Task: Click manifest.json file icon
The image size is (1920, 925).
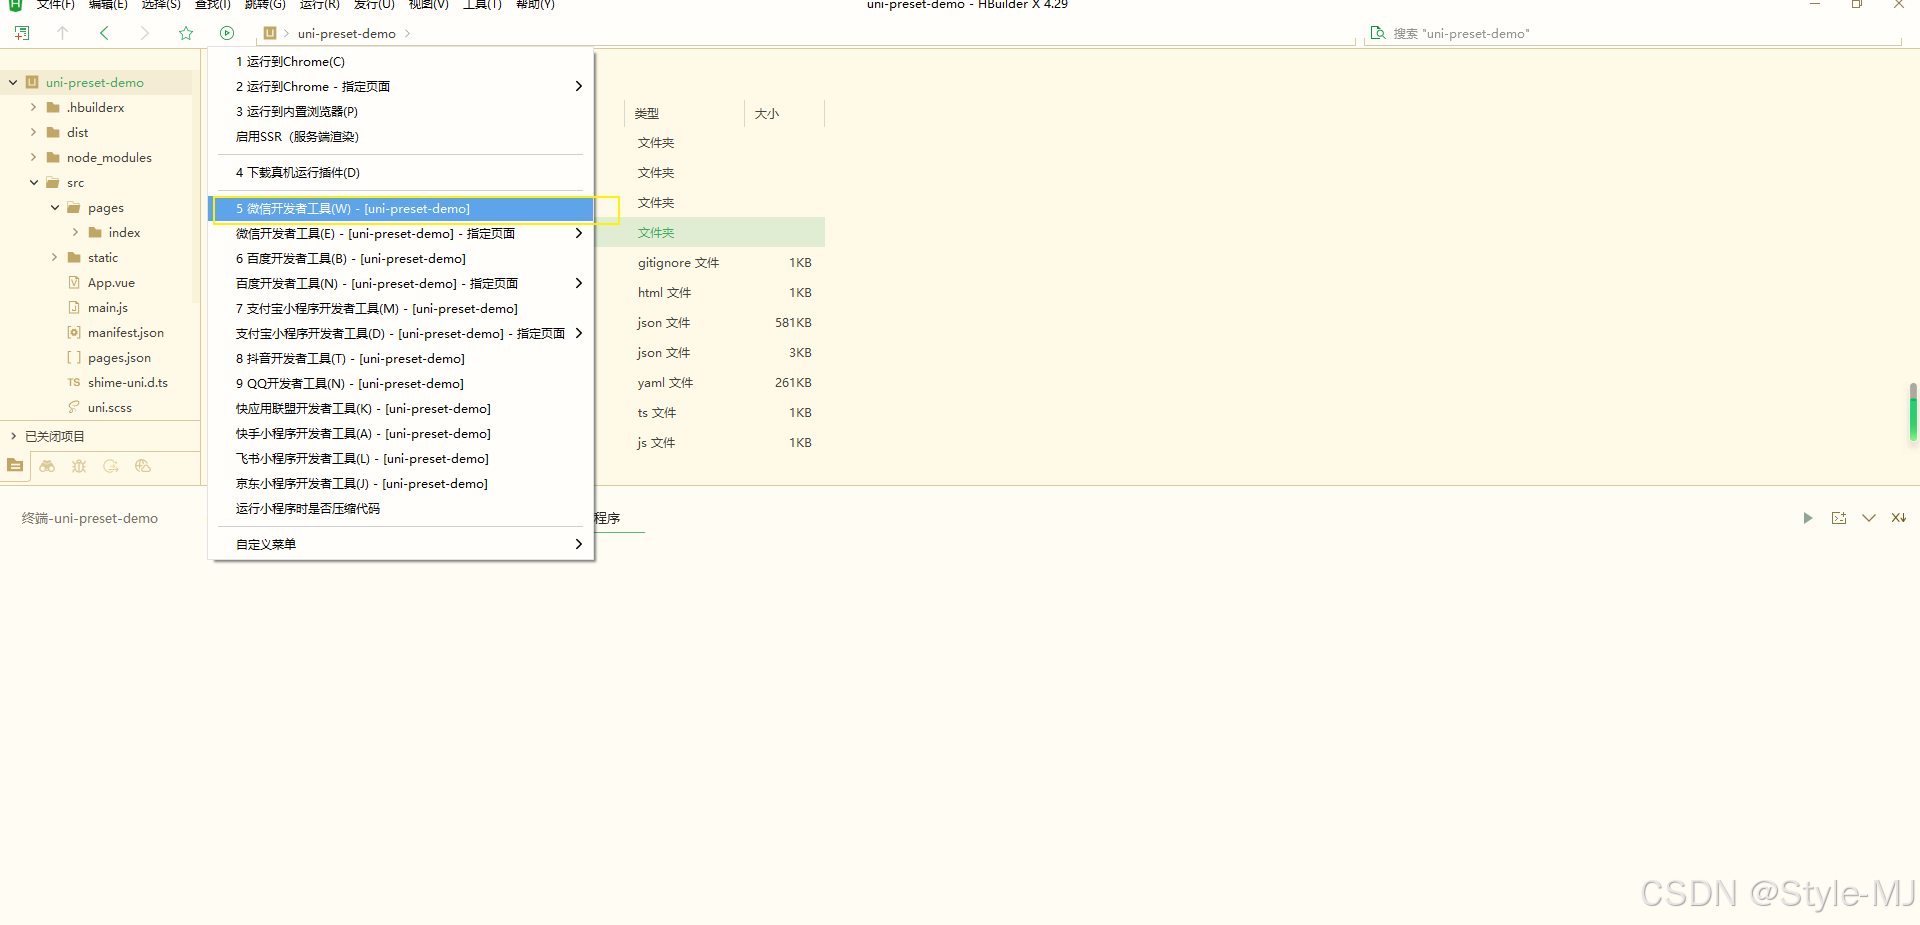Action: tap(74, 333)
